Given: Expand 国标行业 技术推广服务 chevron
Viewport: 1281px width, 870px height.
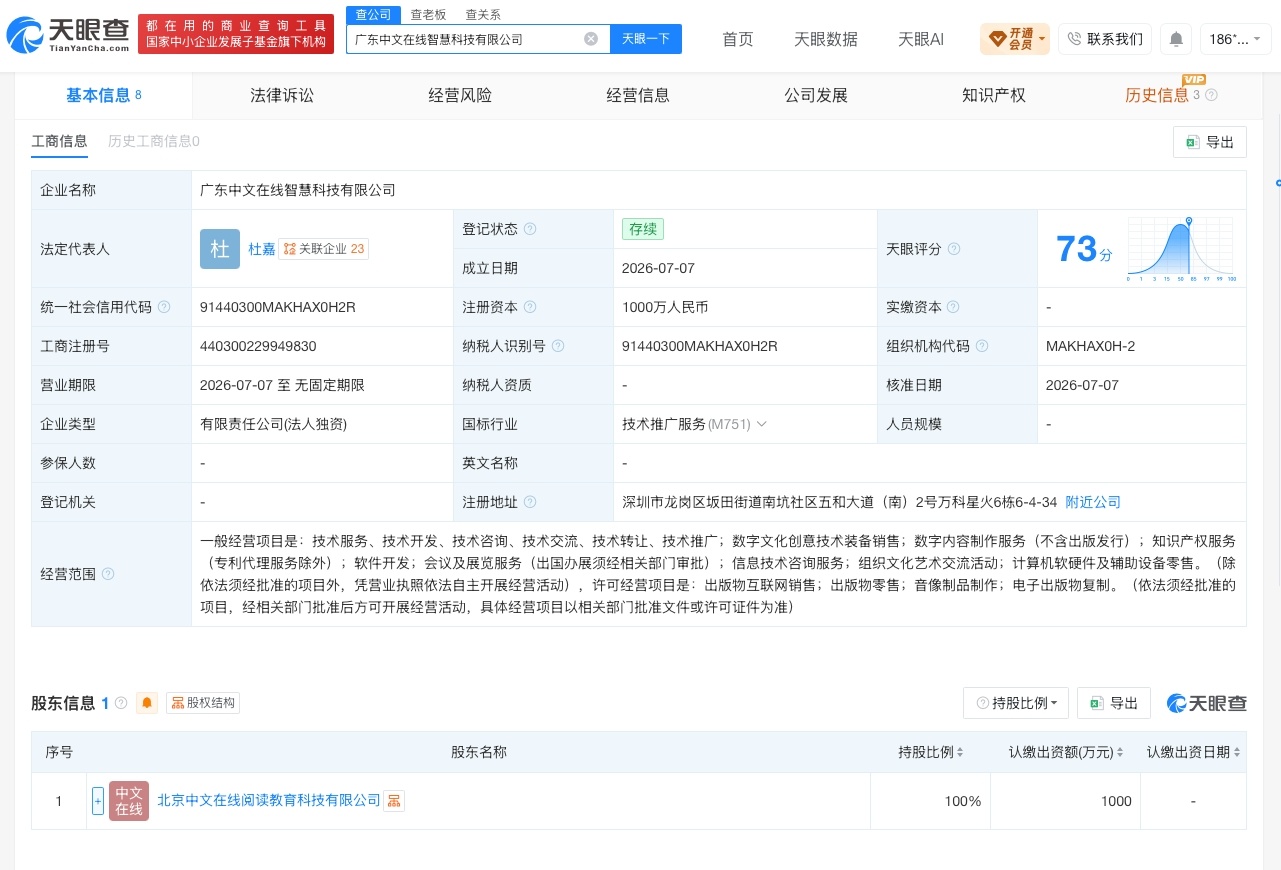Looking at the screenshot, I should pos(761,424).
